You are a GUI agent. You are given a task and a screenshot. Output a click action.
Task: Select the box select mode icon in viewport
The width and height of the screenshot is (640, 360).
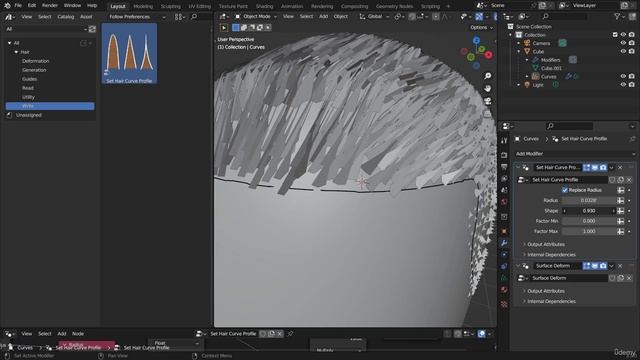tap(236, 27)
